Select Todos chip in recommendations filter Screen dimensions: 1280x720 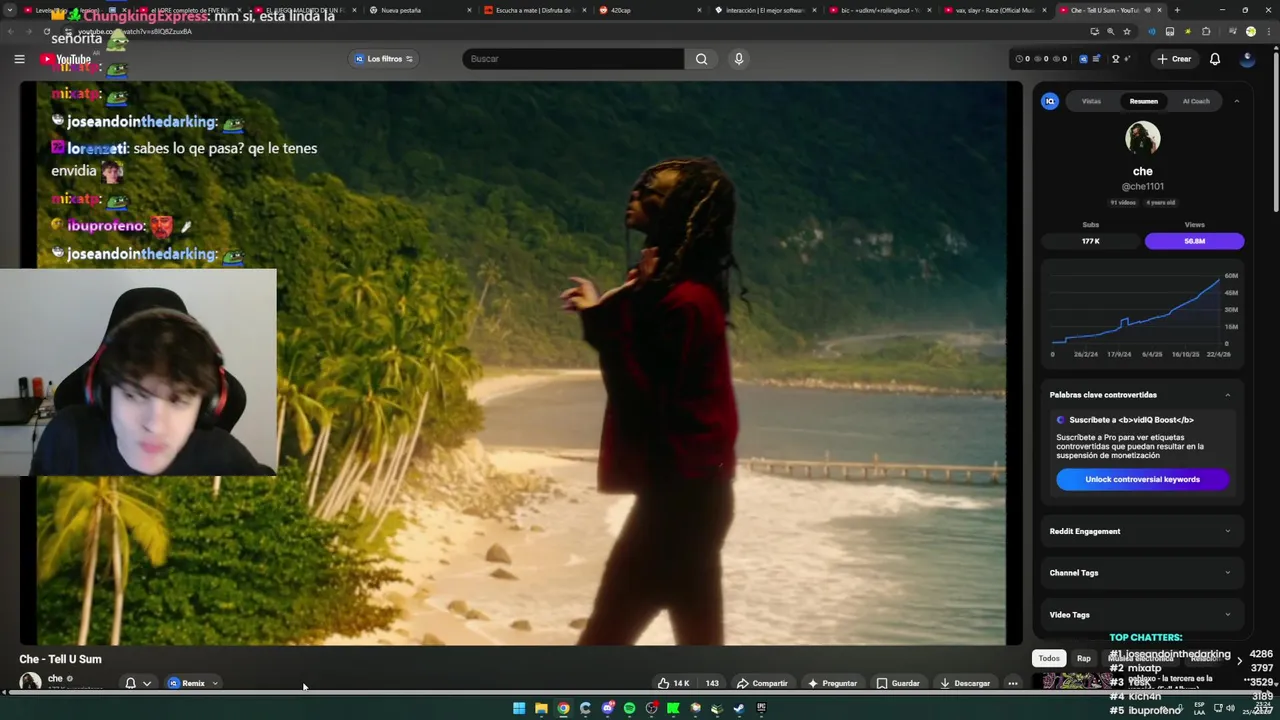pos(1049,658)
